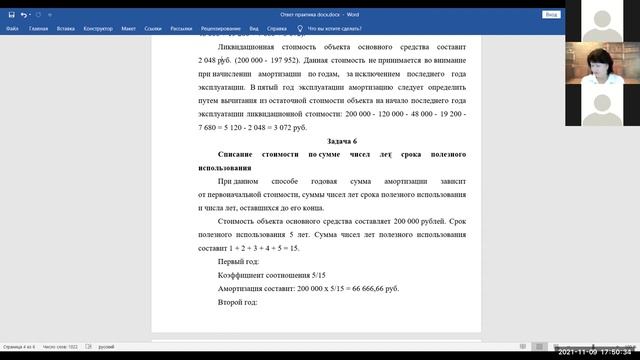The width and height of the screenshot is (640, 360).
Task: Click the heading 'Задача 6'
Action: pos(342,141)
